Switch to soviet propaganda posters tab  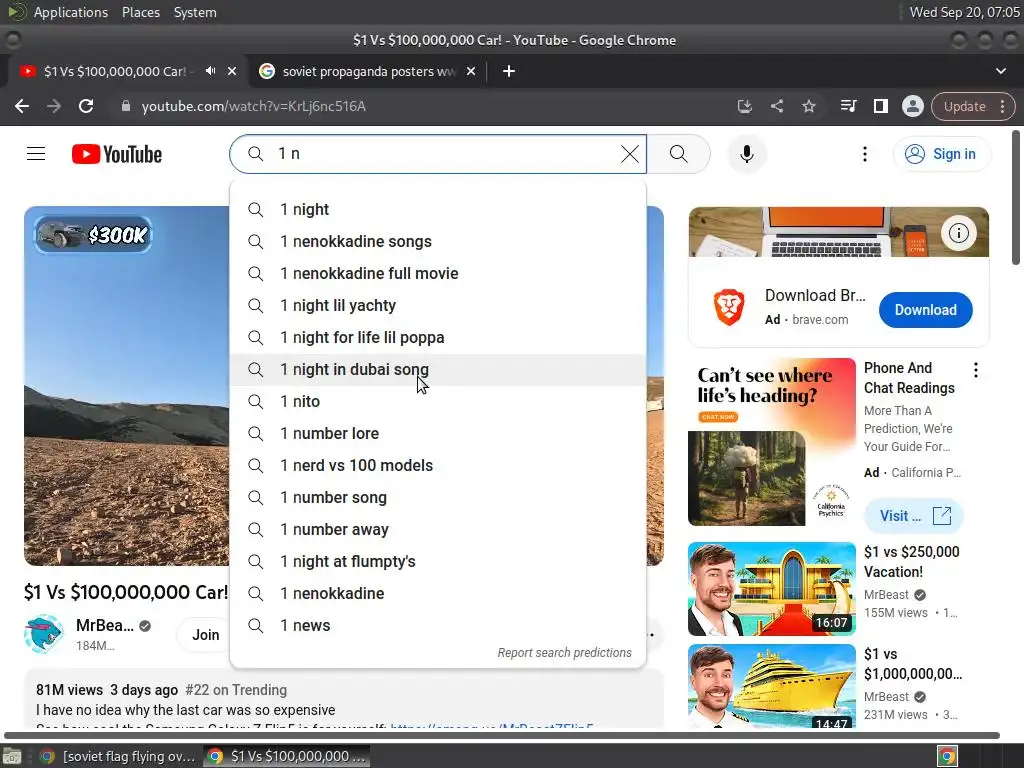point(368,71)
